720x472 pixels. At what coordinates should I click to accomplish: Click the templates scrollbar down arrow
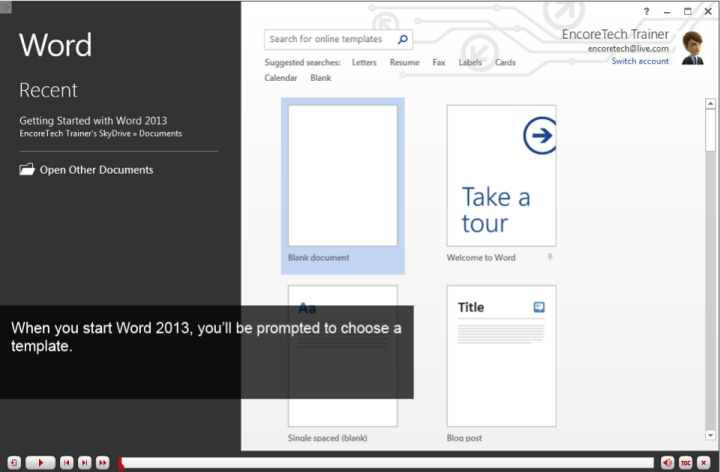[x=710, y=435]
